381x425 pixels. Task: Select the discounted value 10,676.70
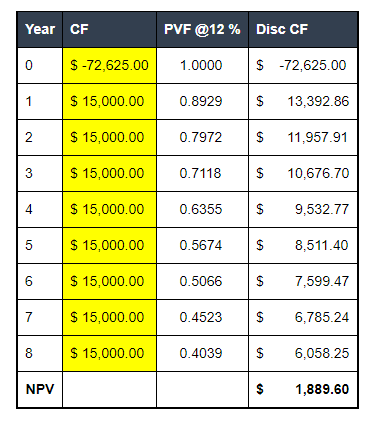coord(318,173)
